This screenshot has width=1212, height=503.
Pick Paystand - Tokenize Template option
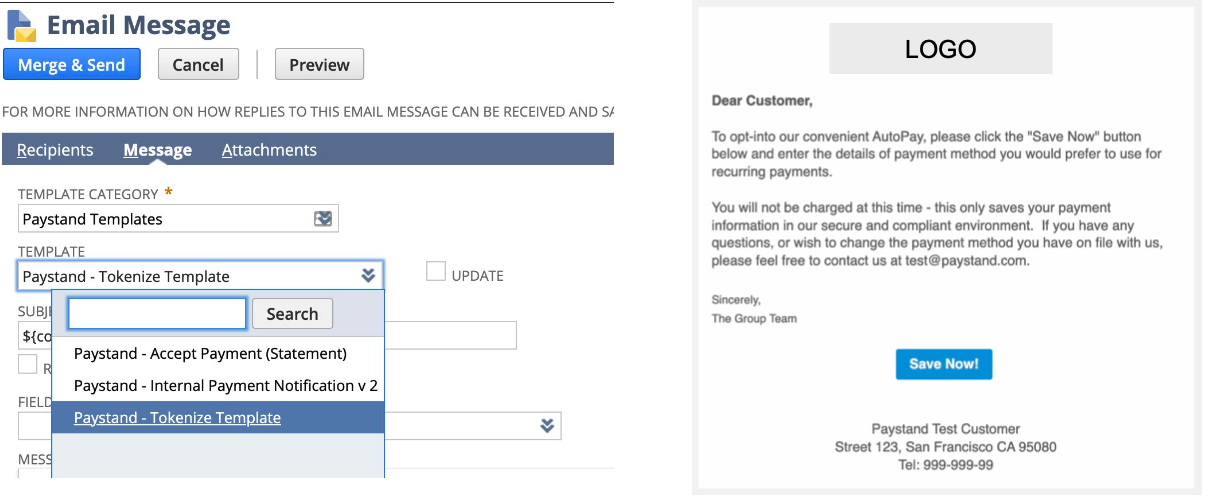tap(218, 417)
